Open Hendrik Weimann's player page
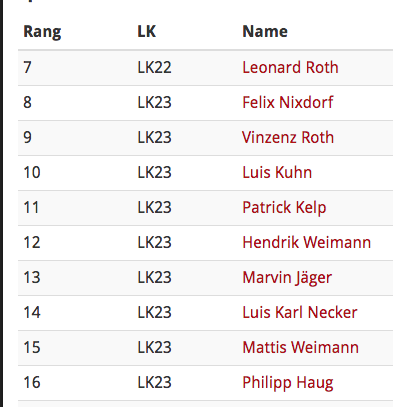393x407 pixels. click(x=306, y=242)
